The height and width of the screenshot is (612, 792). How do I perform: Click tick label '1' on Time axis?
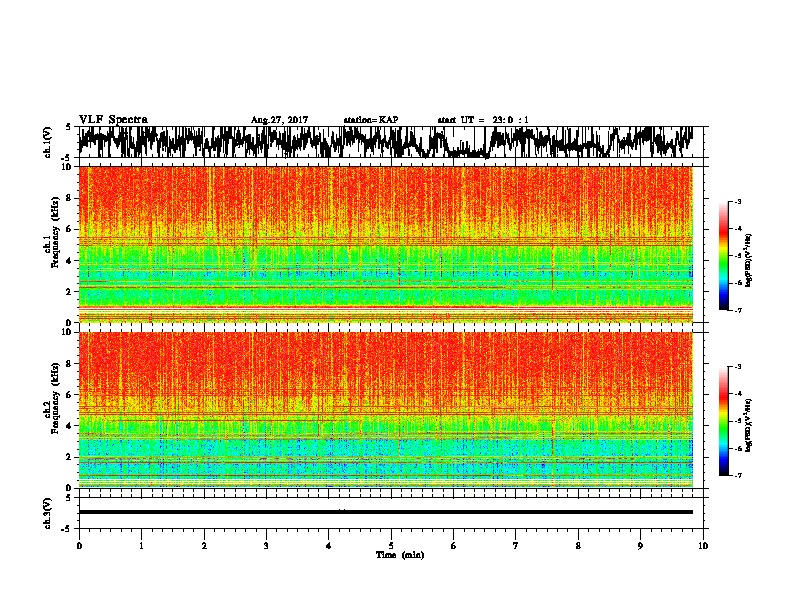coord(141,546)
